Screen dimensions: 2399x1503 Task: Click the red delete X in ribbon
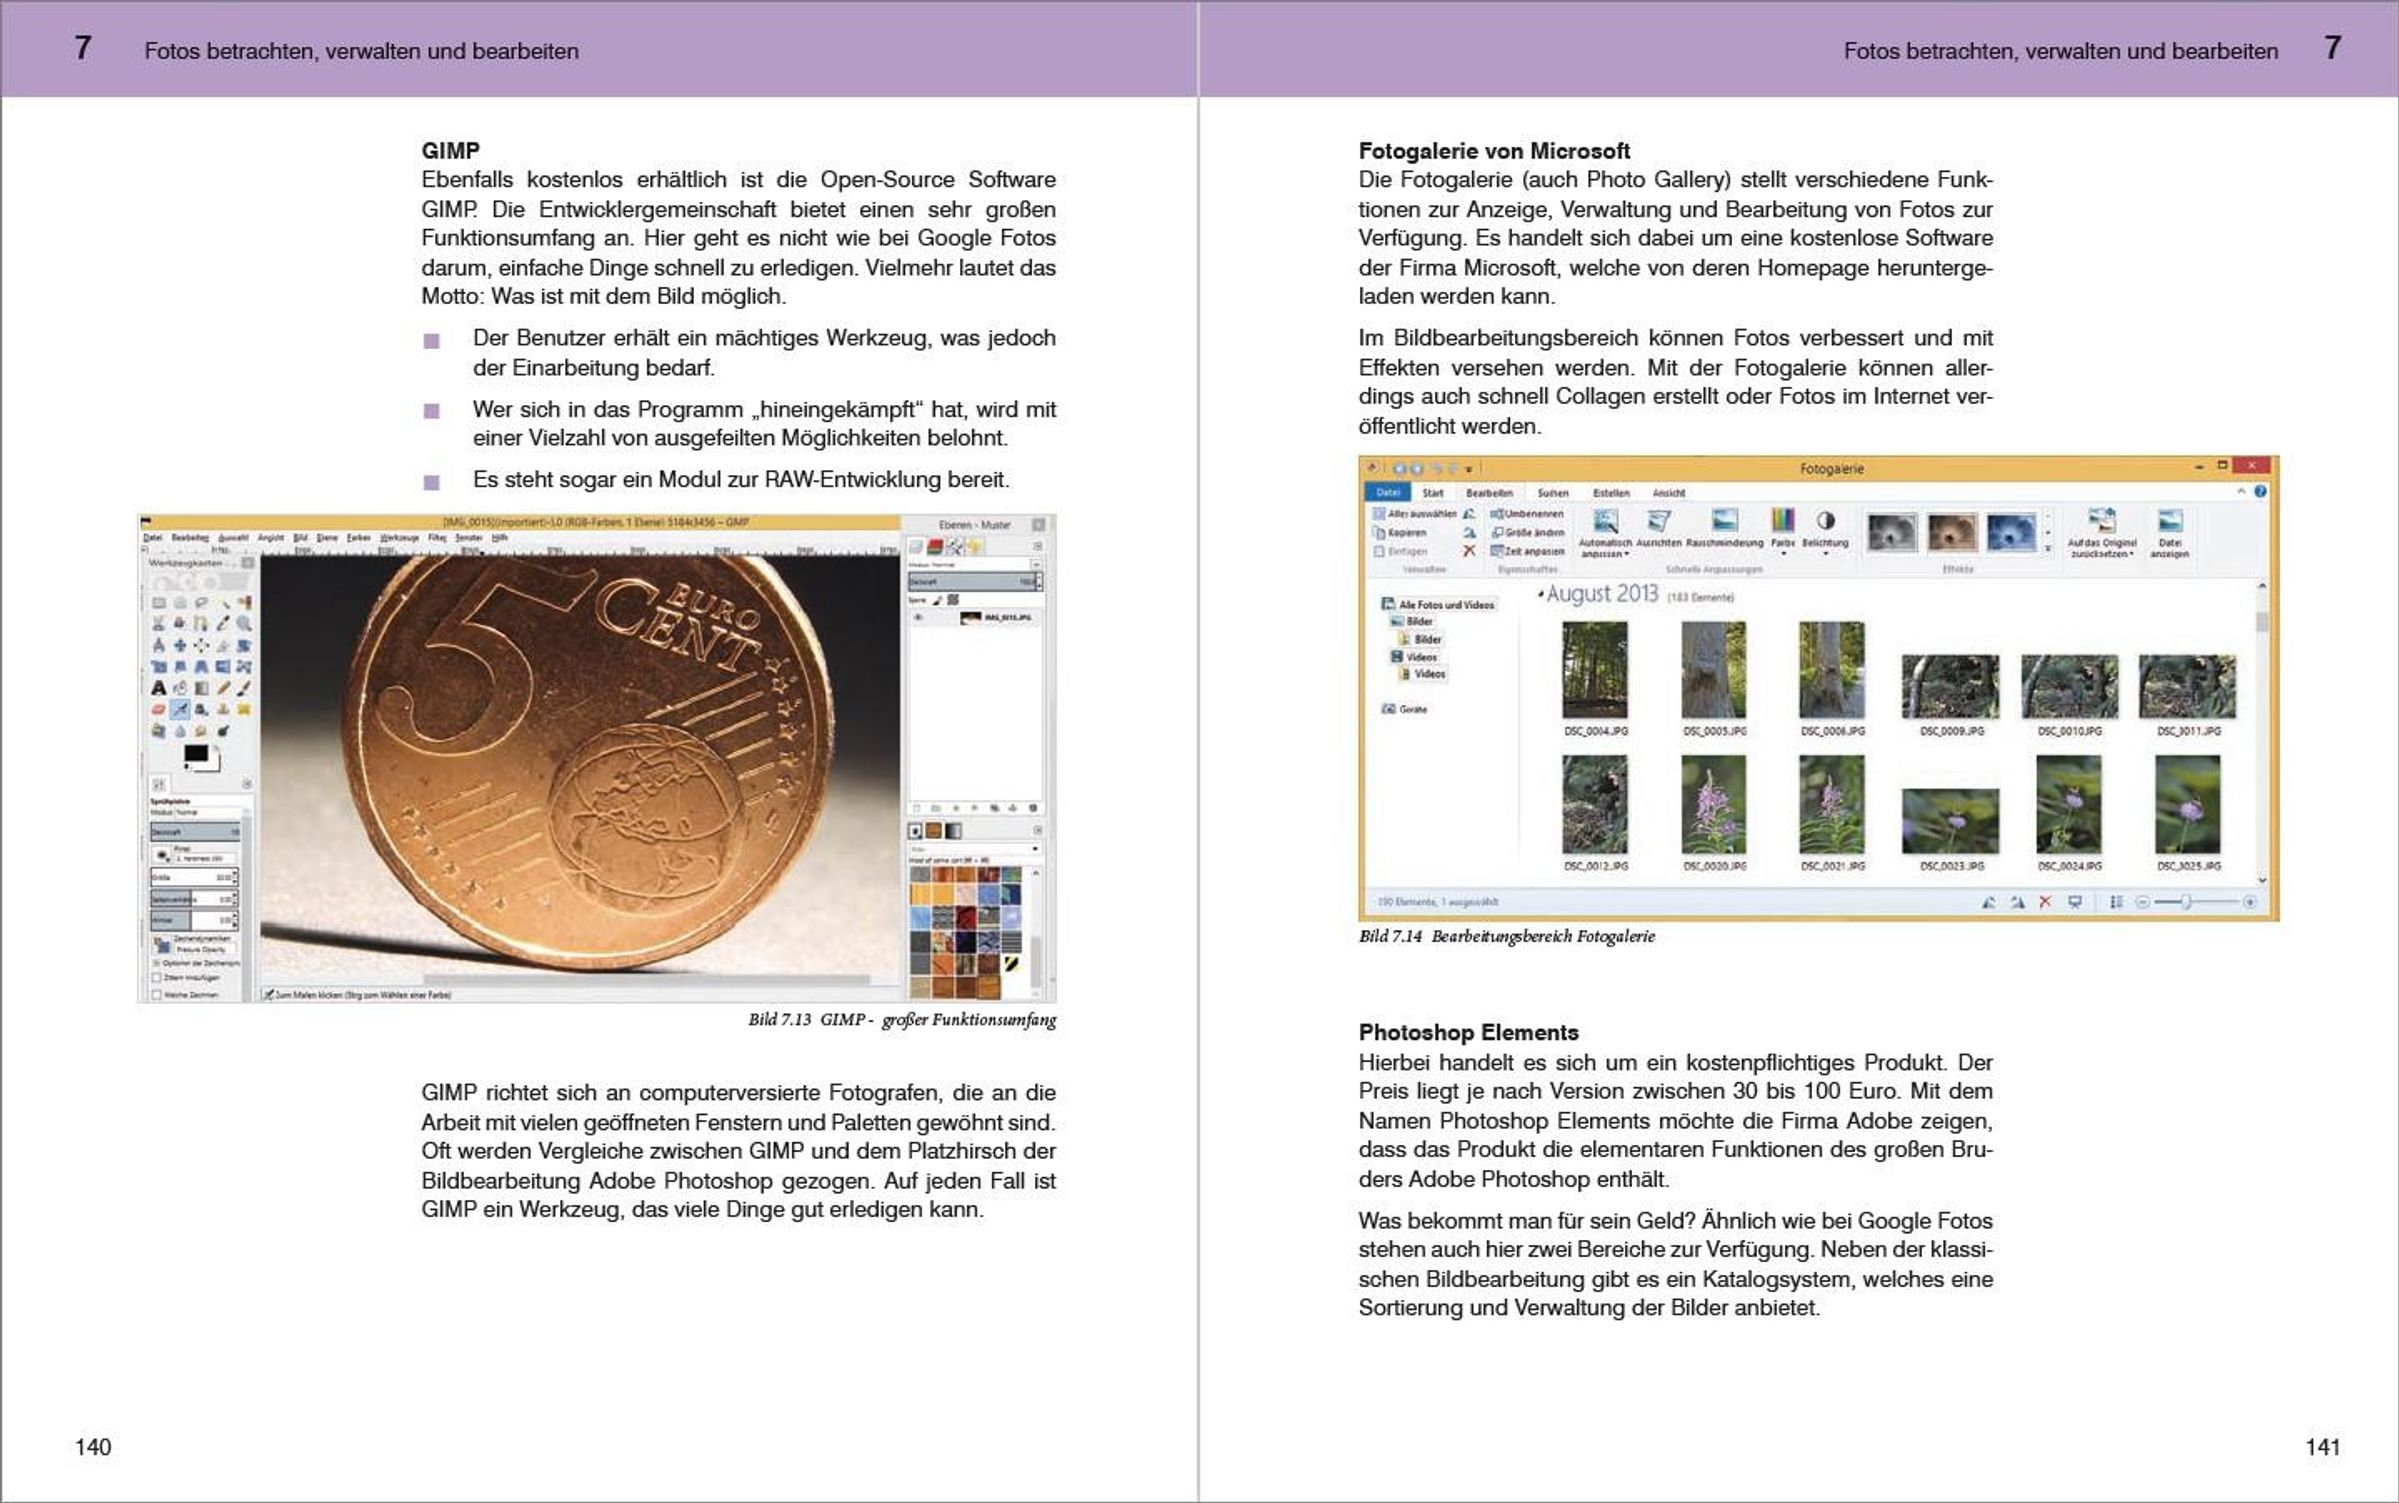click(x=1469, y=551)
